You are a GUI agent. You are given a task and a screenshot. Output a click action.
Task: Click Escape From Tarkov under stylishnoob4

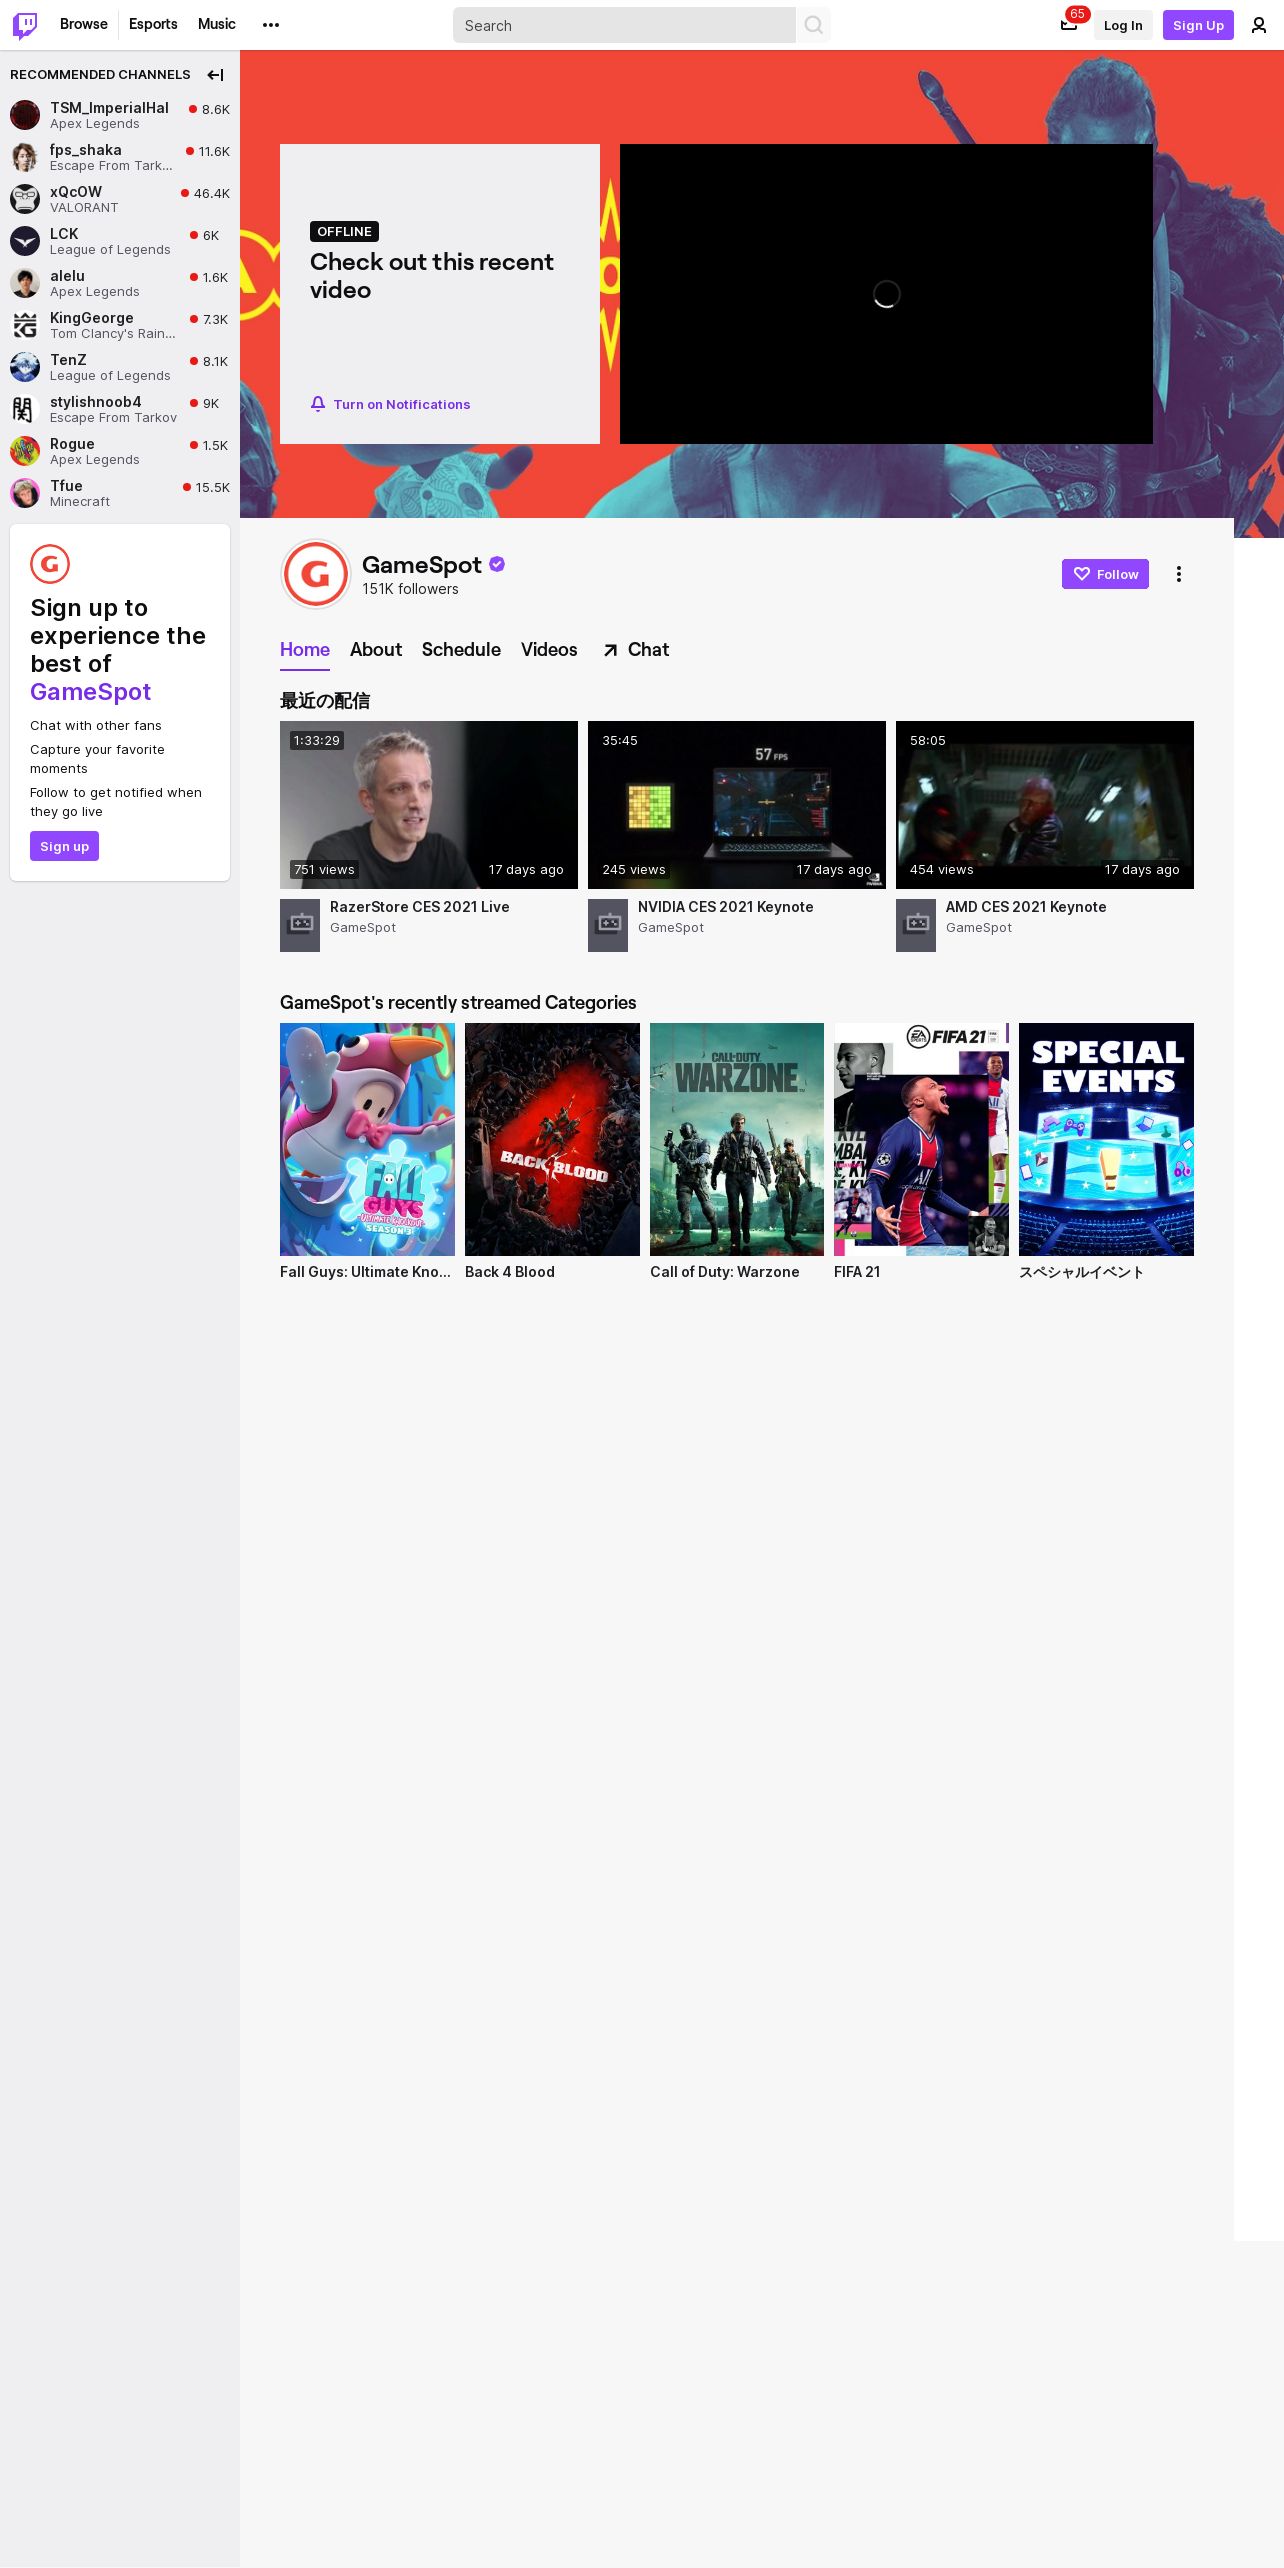(x=113, y=418)
